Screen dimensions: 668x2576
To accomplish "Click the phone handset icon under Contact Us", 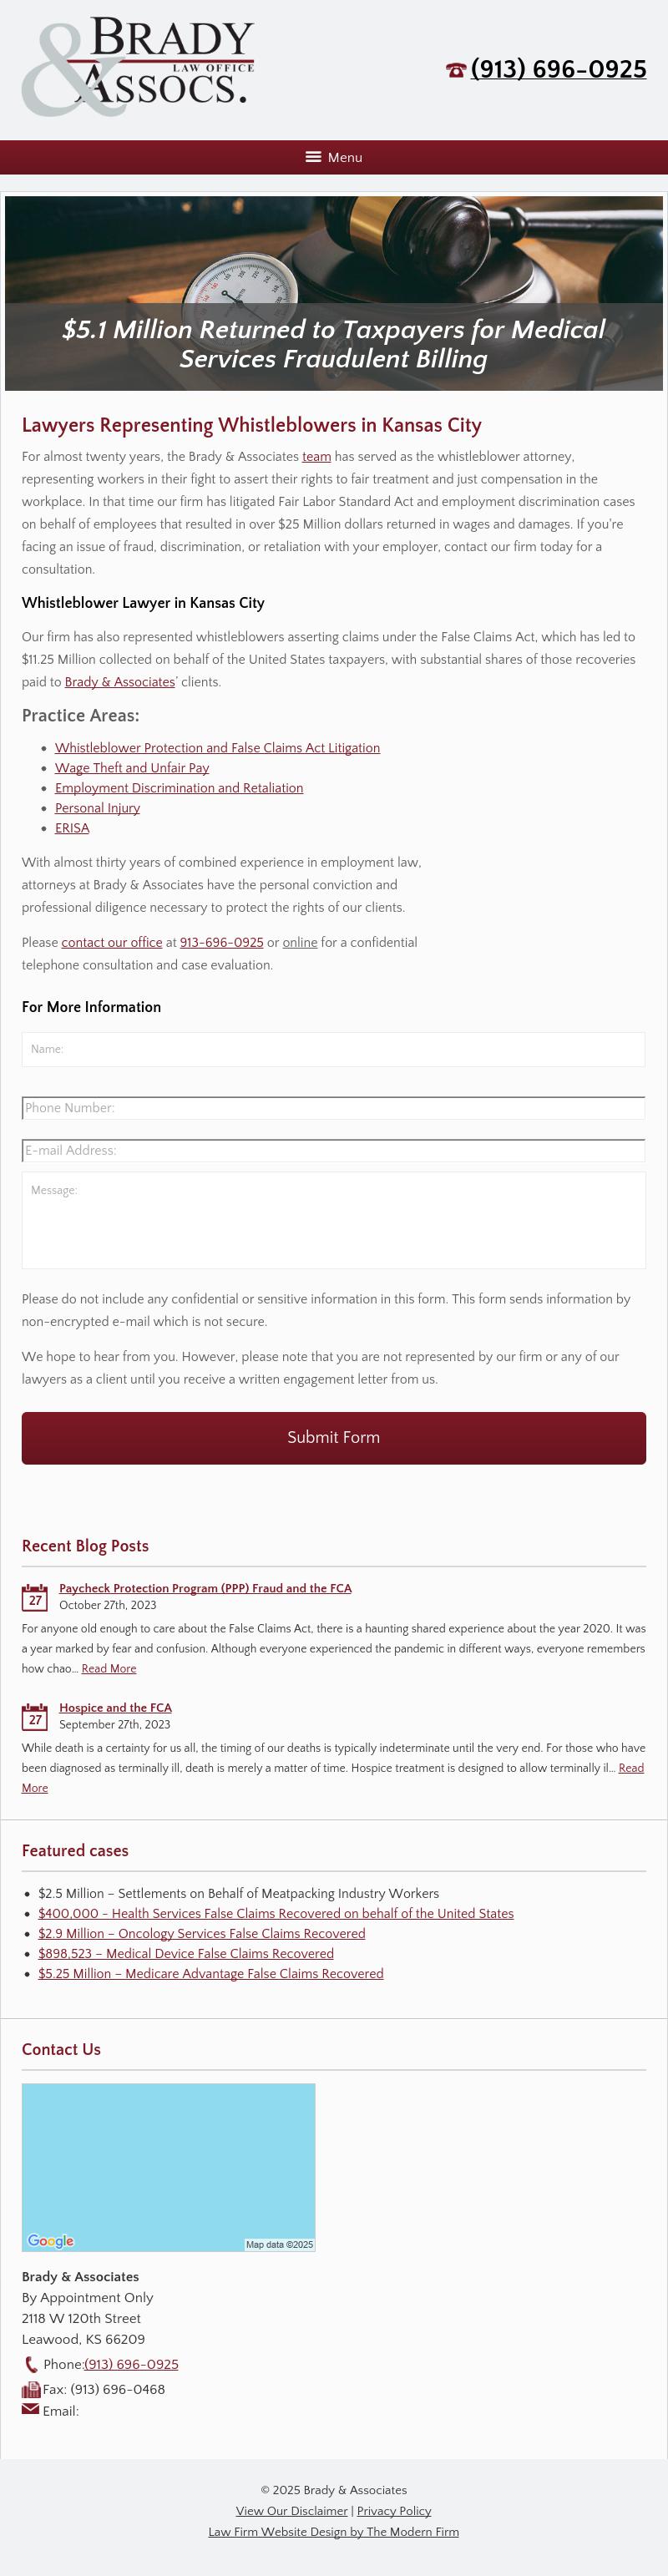I will 31,2364.
